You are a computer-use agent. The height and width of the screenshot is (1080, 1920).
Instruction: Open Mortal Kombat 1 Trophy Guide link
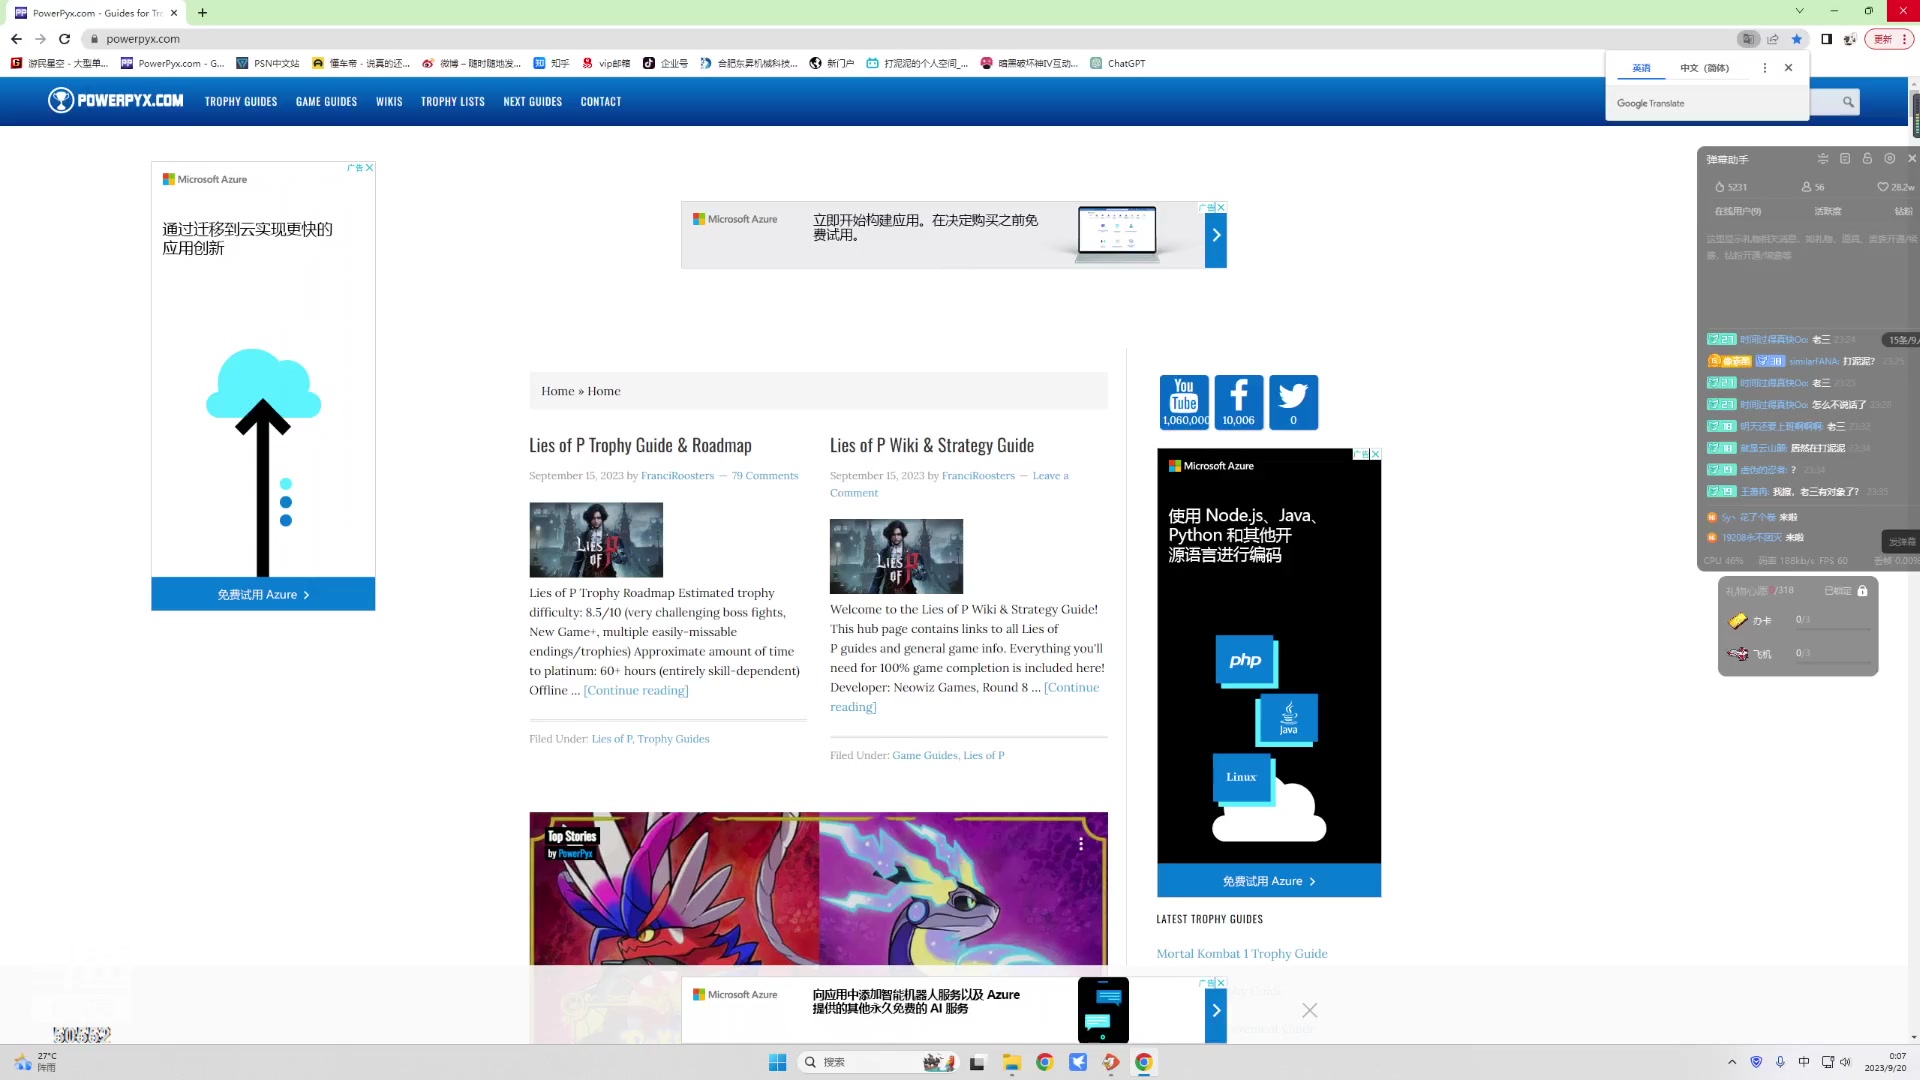click(1242, 954)
